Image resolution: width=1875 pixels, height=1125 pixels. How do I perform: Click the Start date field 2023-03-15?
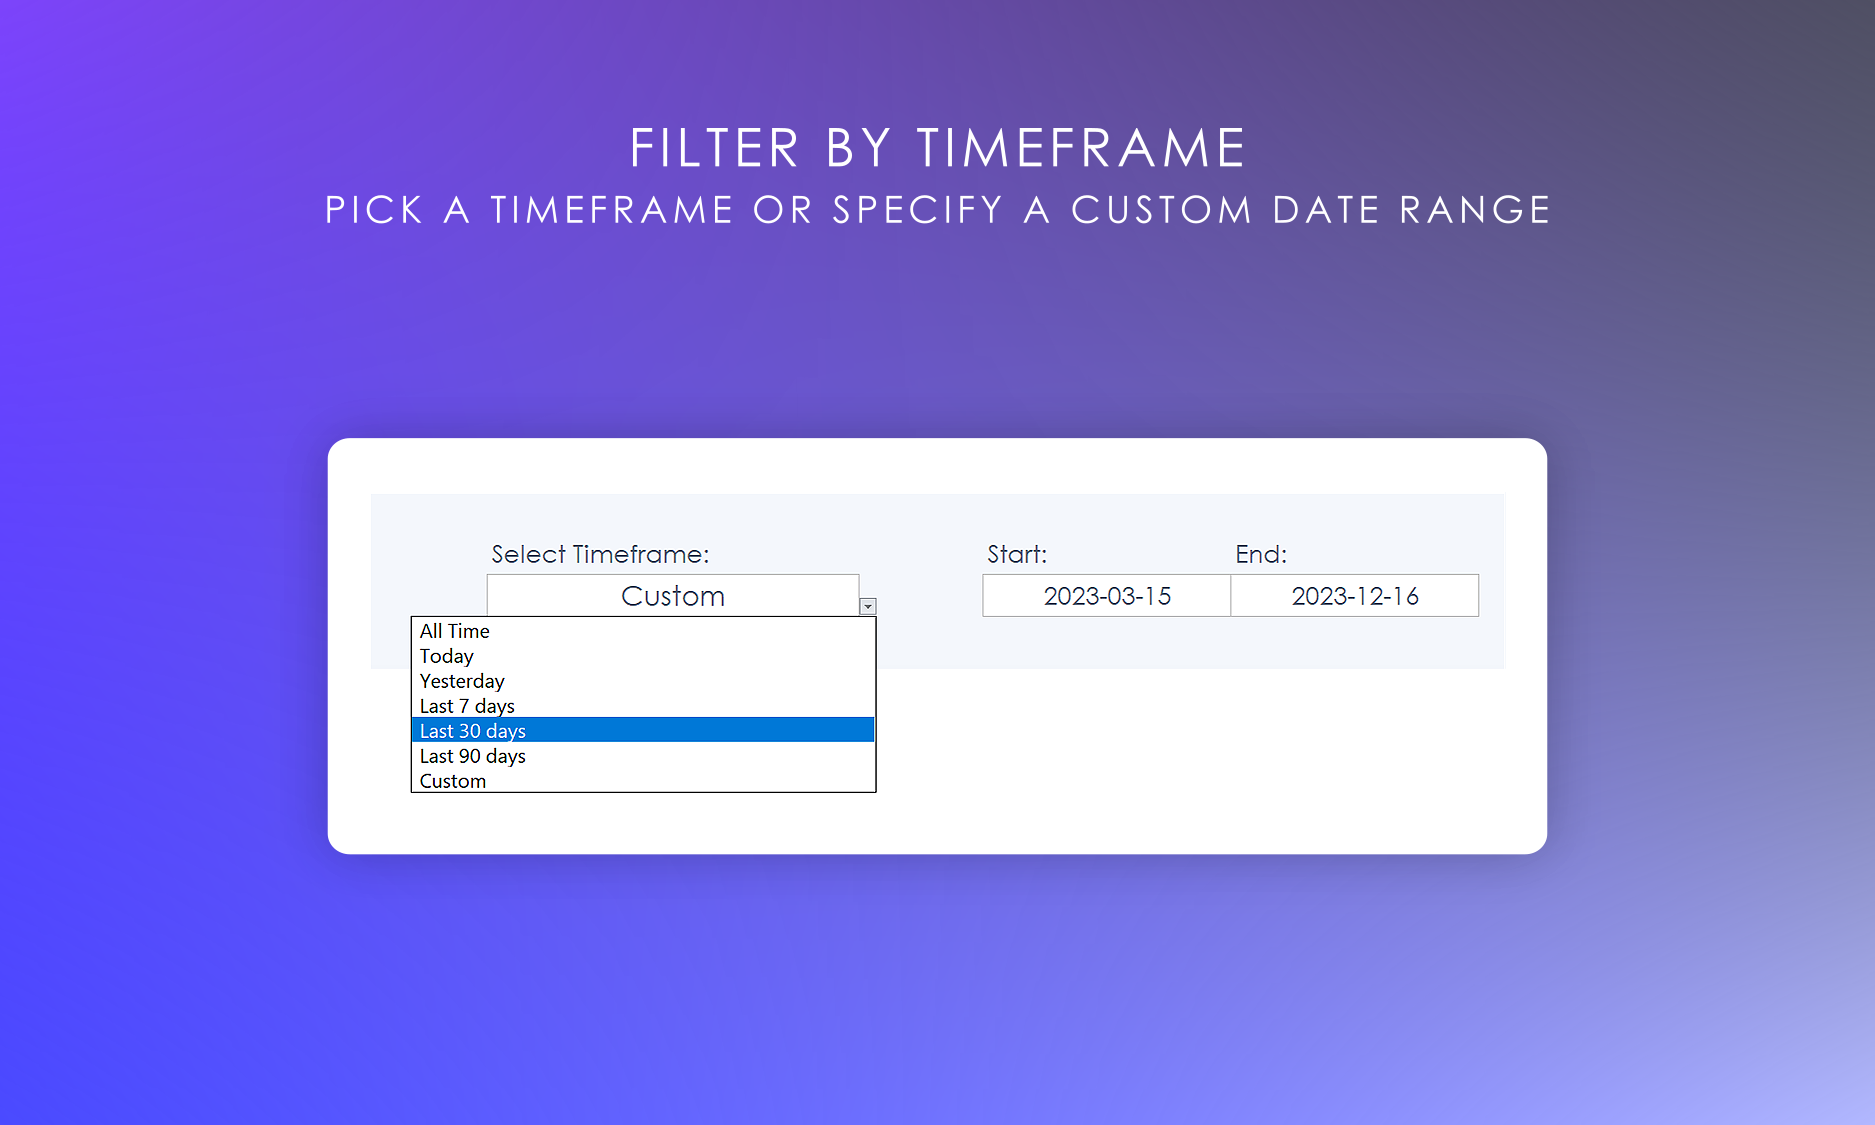(1106, 596)
